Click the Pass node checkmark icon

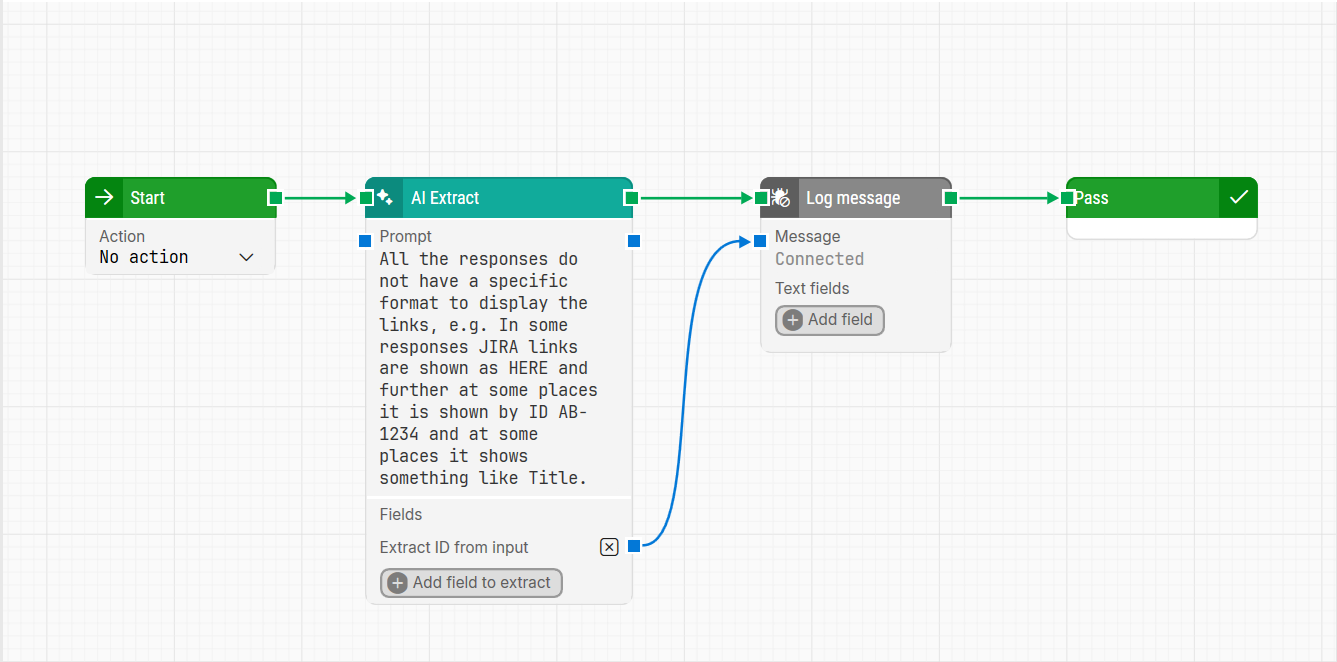1238,198
